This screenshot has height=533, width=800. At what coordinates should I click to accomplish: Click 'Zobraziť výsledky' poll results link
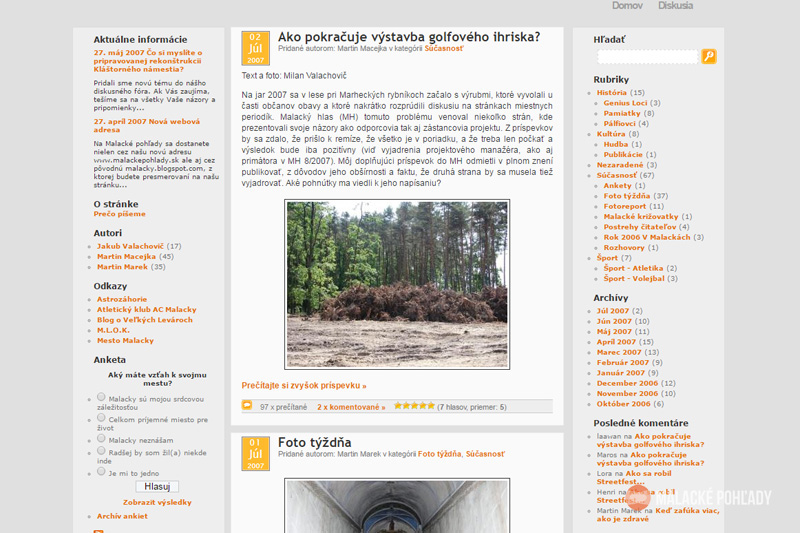pyautogui.click(x=157, y=502)
